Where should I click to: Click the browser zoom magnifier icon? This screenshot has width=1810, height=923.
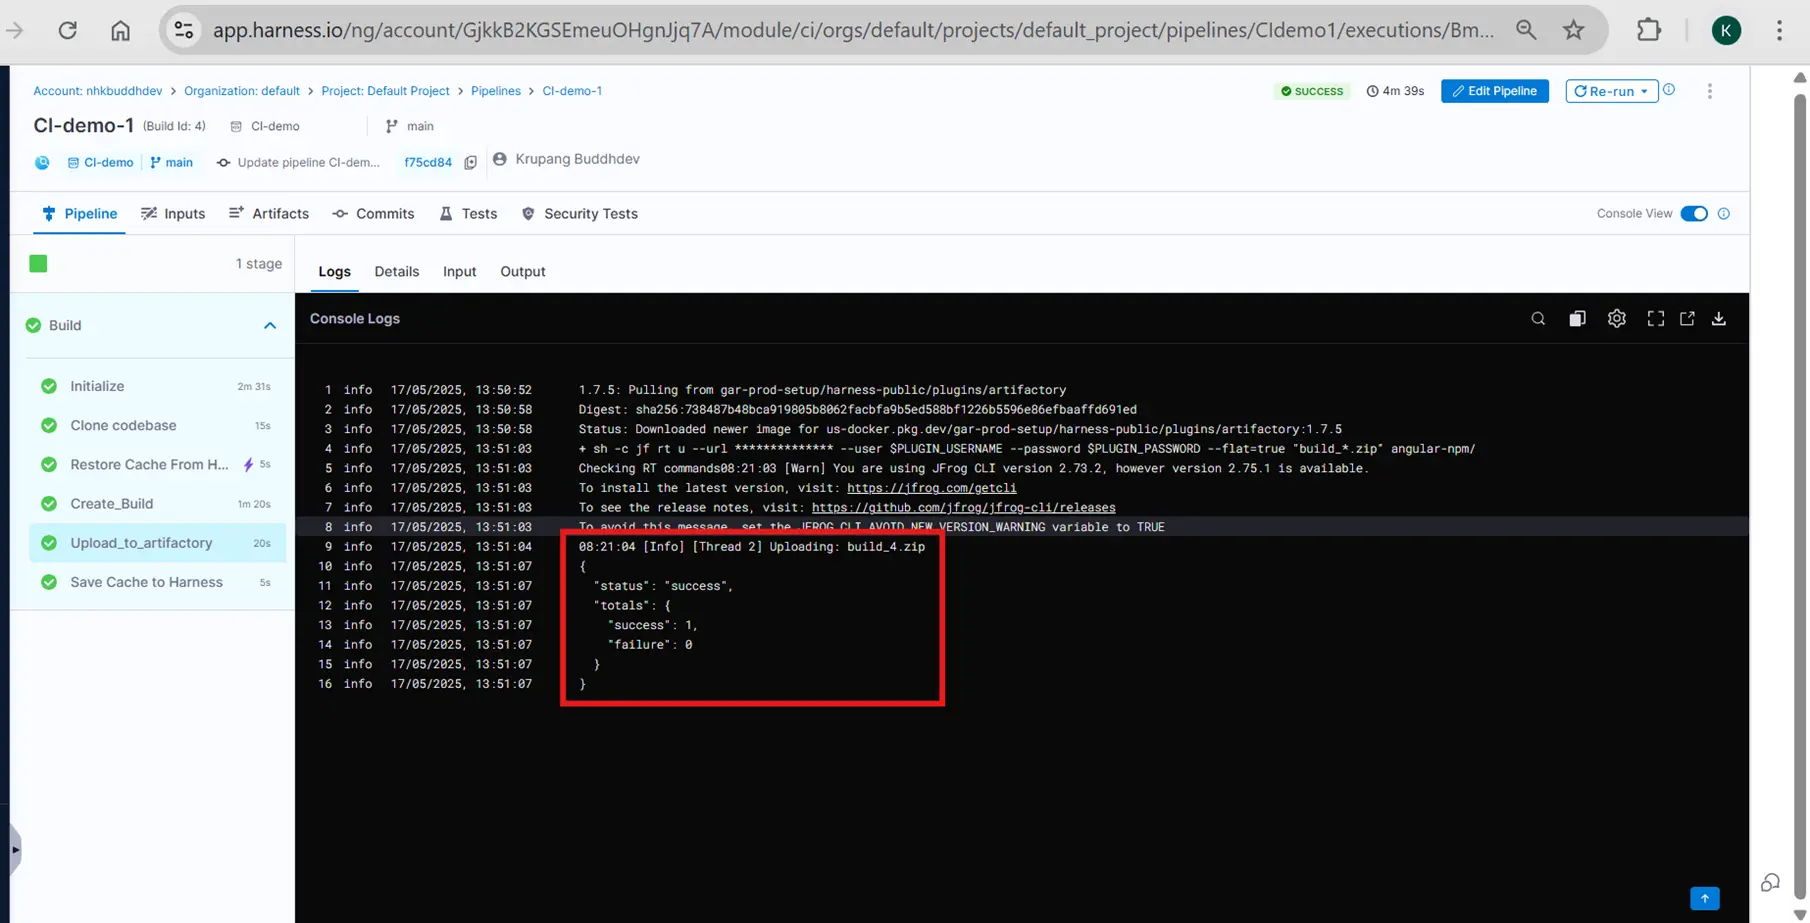pos(1526,30)
